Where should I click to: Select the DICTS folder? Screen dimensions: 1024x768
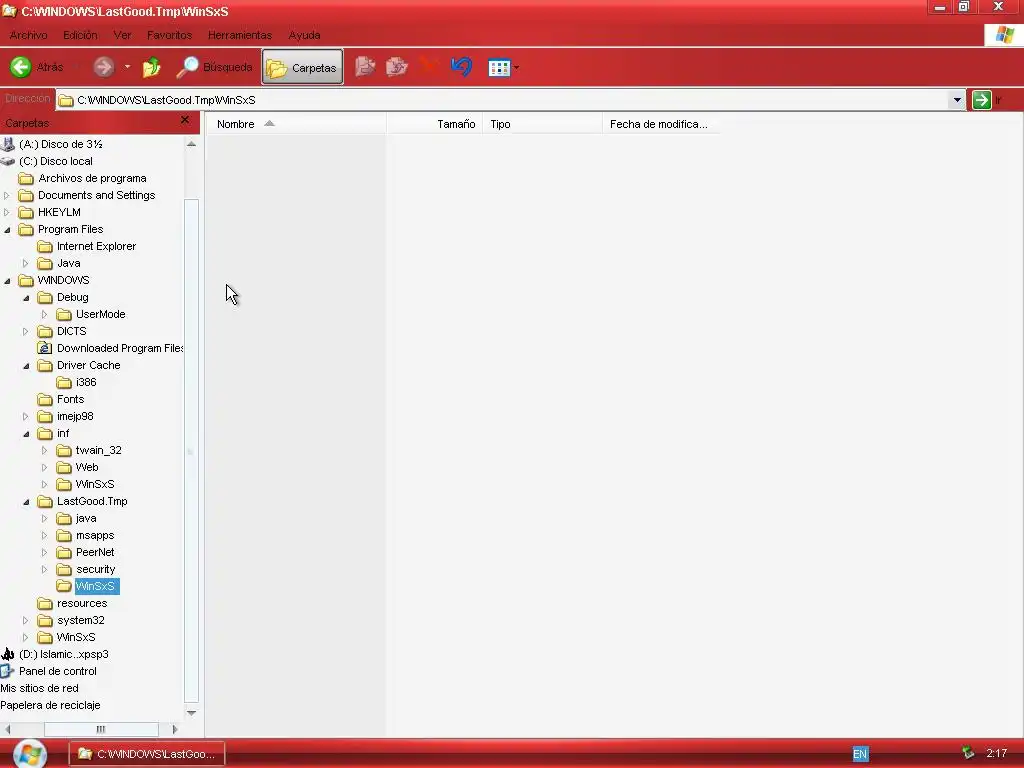click(x=71, y=331)
